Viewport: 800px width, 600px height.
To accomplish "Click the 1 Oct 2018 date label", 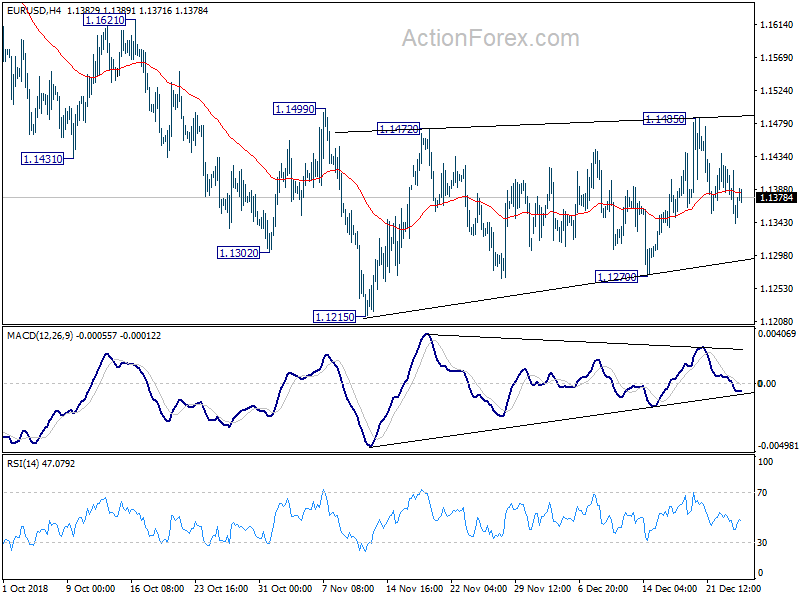I will [x=26, y=588].
